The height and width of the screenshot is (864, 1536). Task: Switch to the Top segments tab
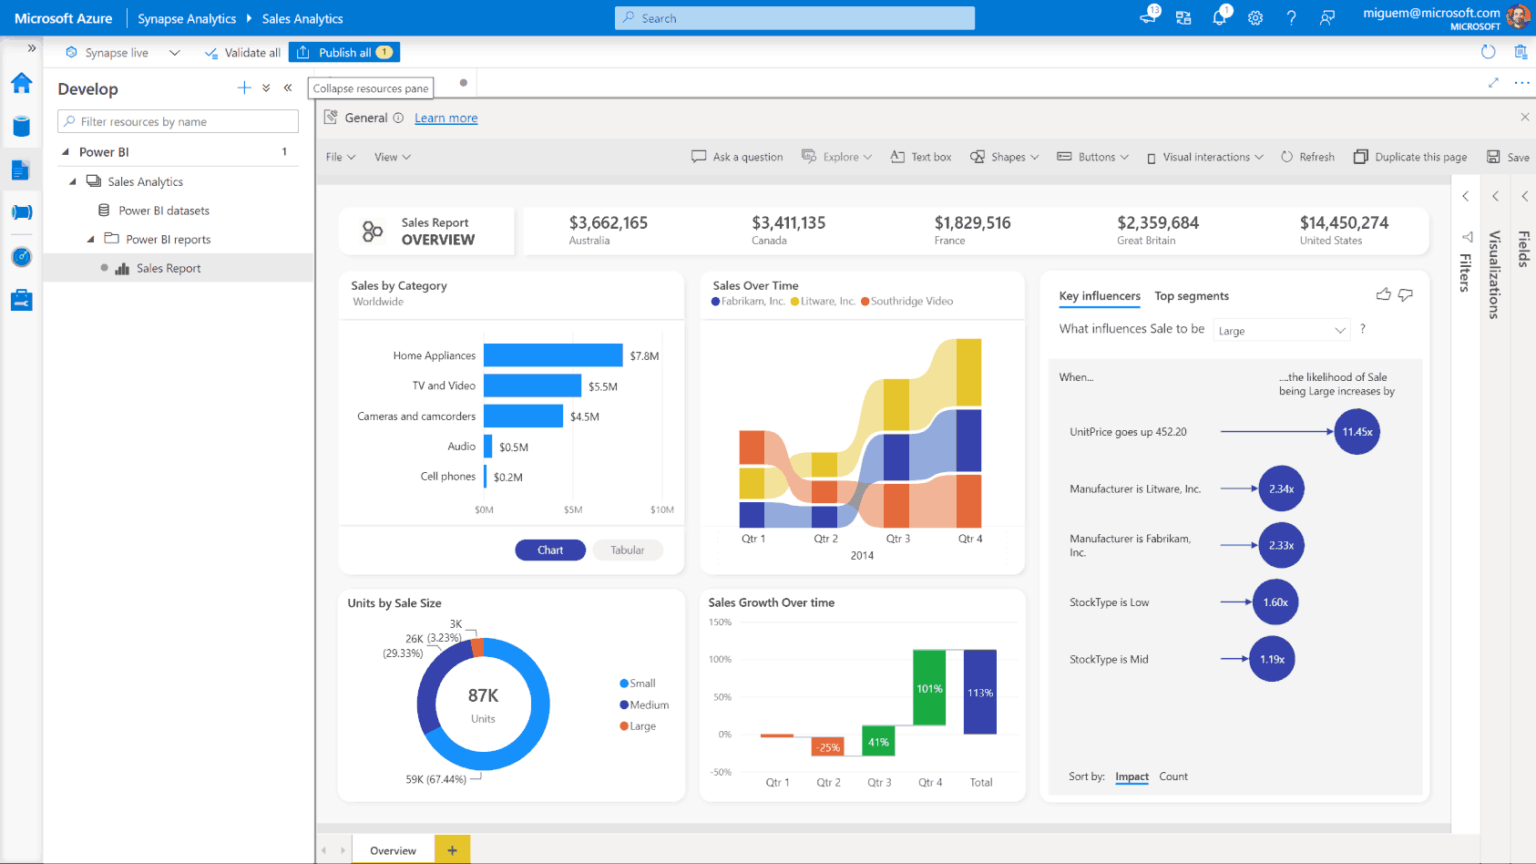click(1191, 296)
